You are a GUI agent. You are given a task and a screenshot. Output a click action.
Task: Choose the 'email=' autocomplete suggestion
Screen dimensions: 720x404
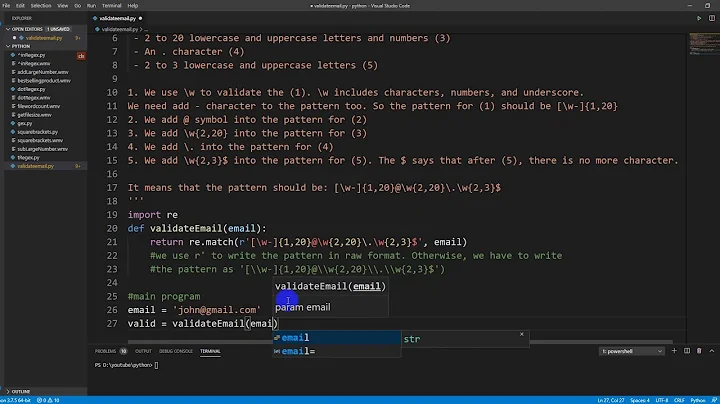tap(337, 351)
